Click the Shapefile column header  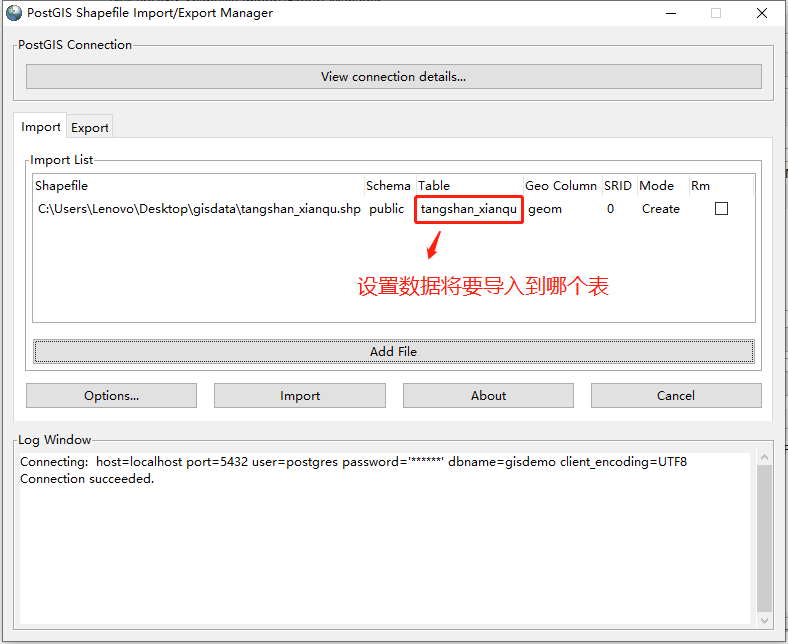pos(62,186)
